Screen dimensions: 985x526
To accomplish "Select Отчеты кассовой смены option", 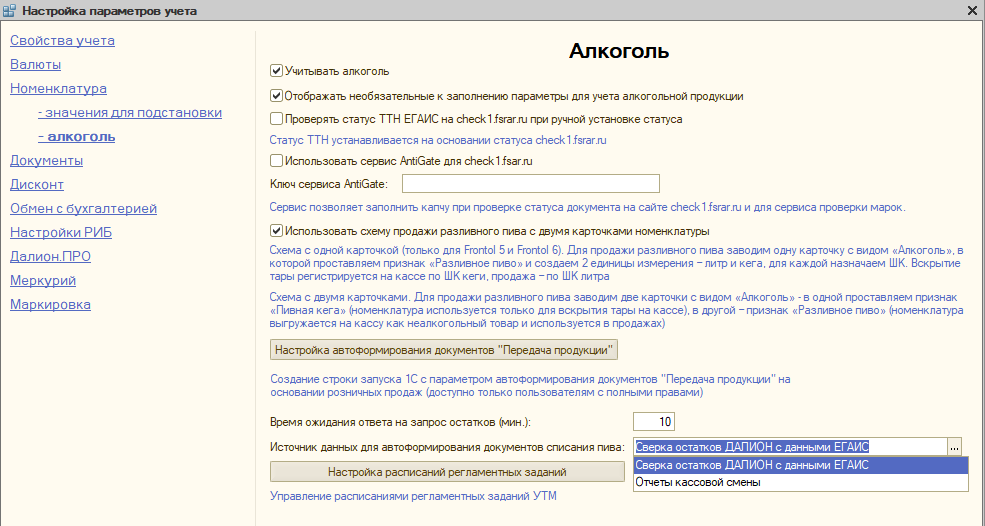I will [x=801, y=483].
